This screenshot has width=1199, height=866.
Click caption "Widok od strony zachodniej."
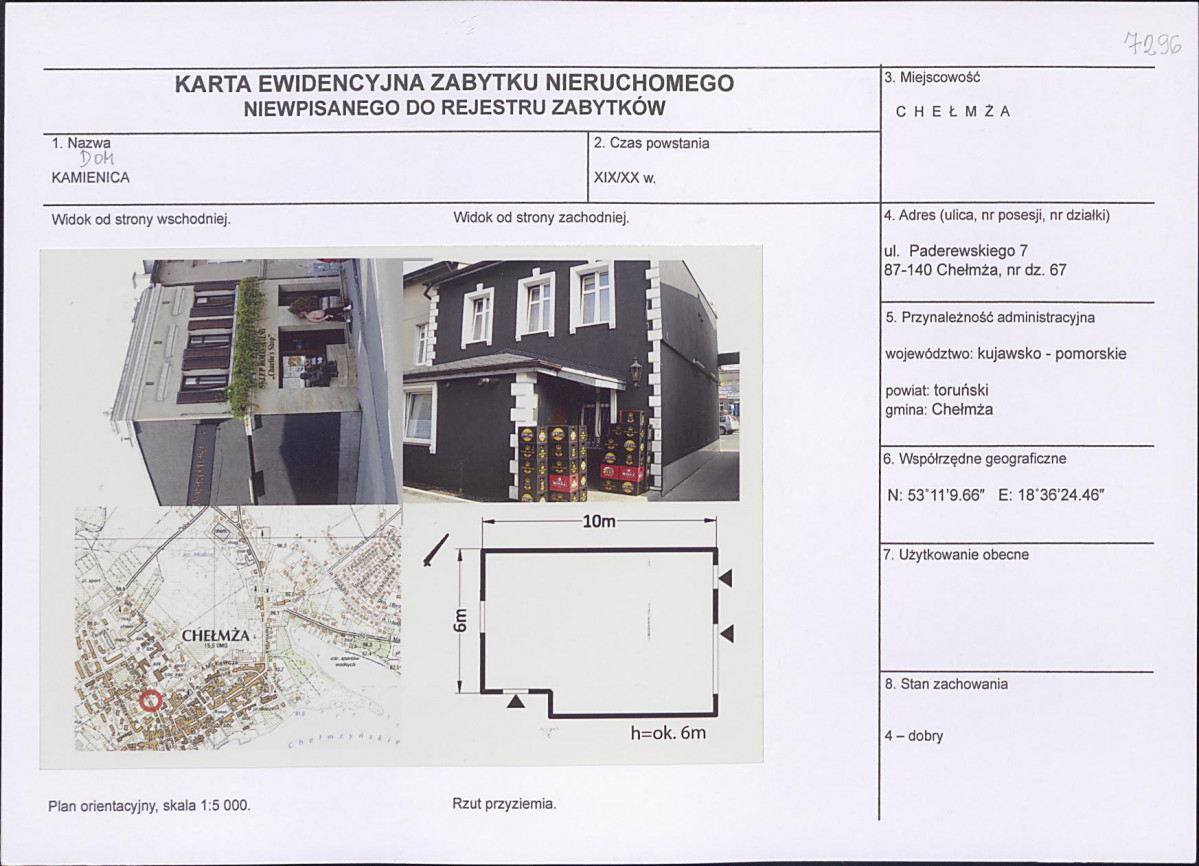(541, 218)
